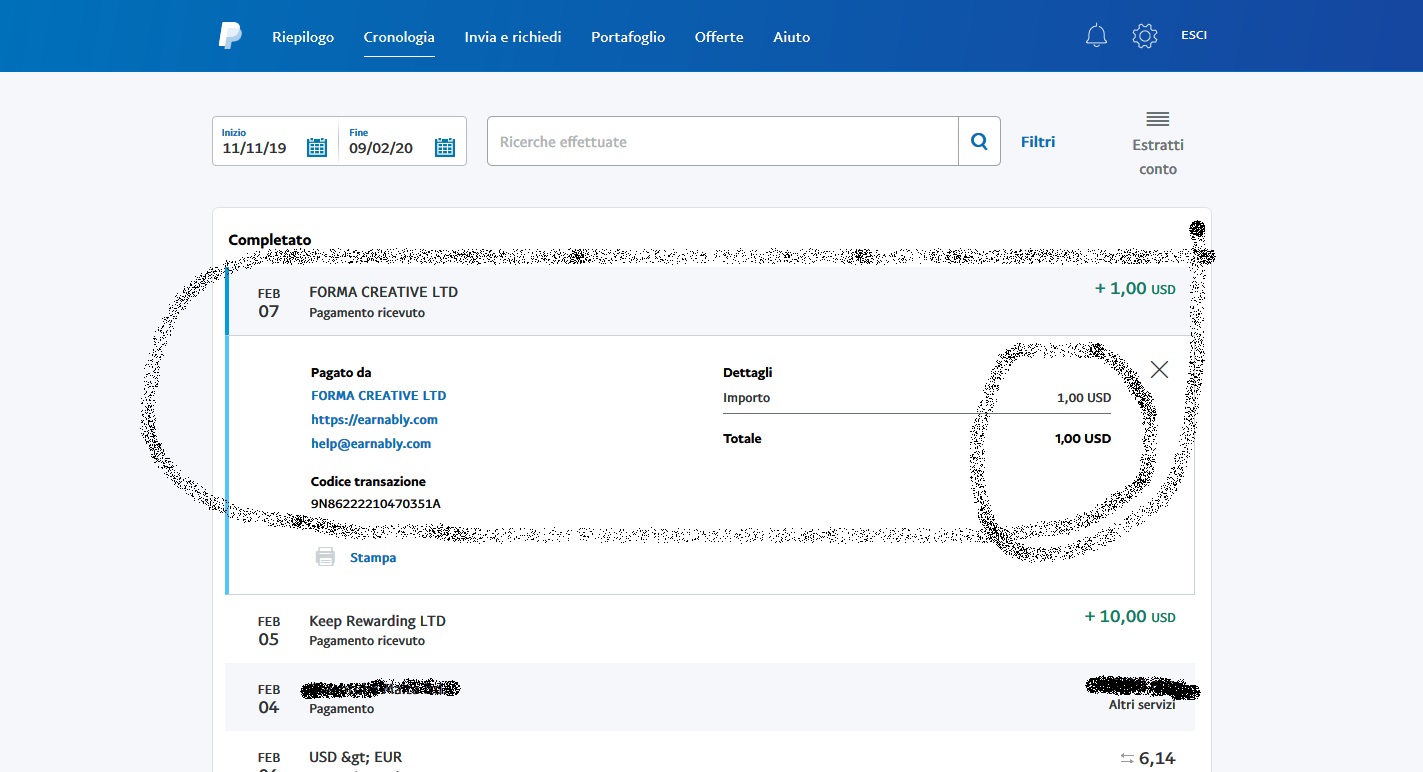Viewport: 1423px width, 772px height.
Task: Open the Filtri link
Action: pyautogui.click(x=1038, y=142)
